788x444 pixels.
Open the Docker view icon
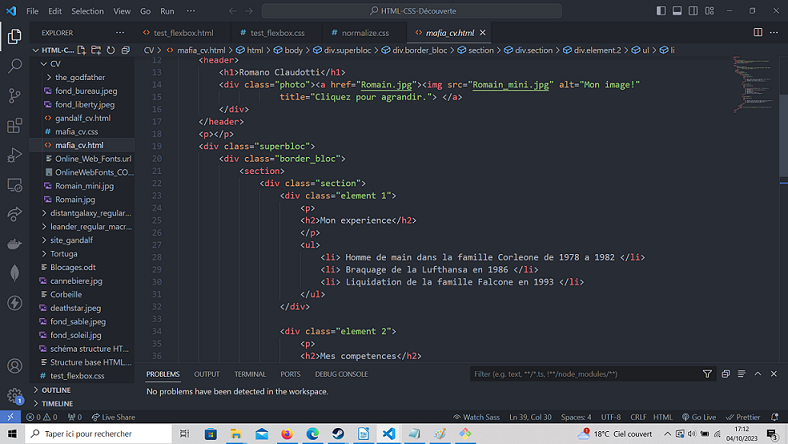(15, 244)
